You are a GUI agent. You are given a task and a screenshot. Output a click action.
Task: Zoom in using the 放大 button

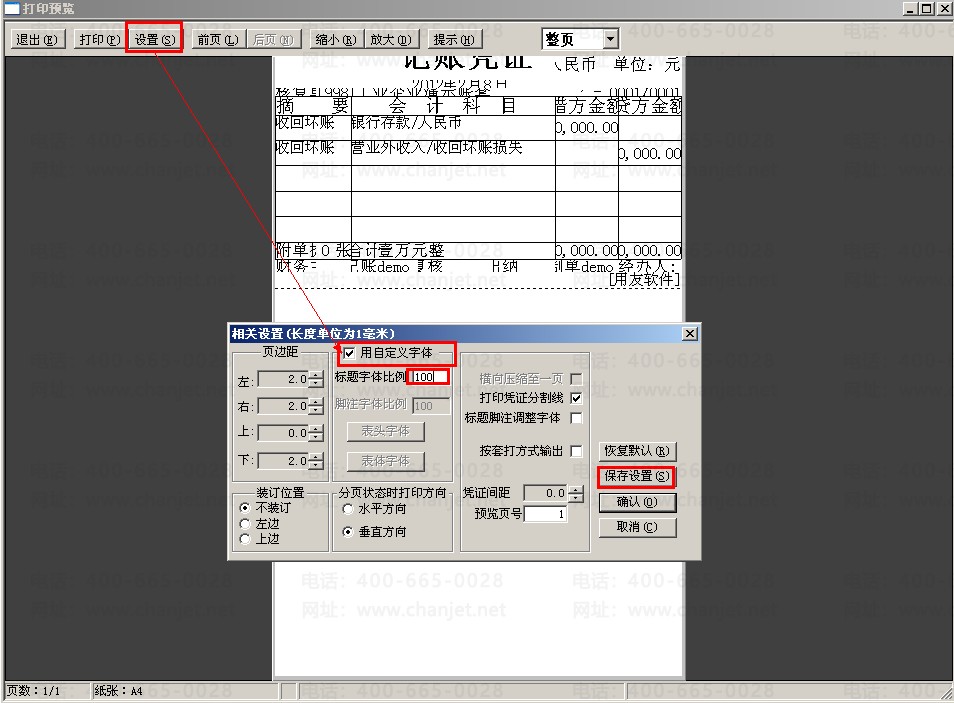390,40
